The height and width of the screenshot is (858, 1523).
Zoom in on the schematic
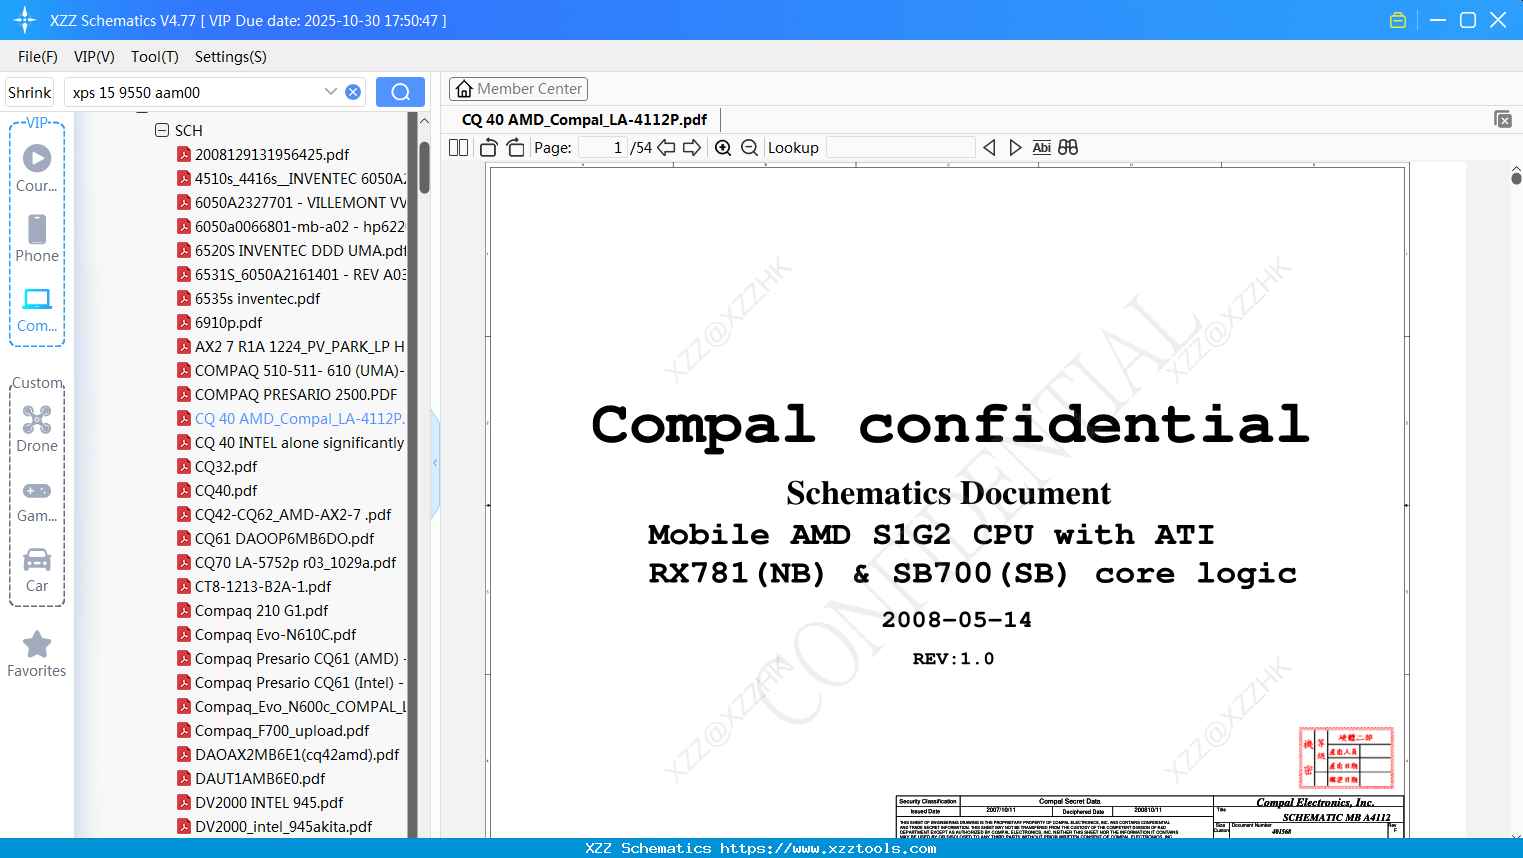click(x=723, y=148)
